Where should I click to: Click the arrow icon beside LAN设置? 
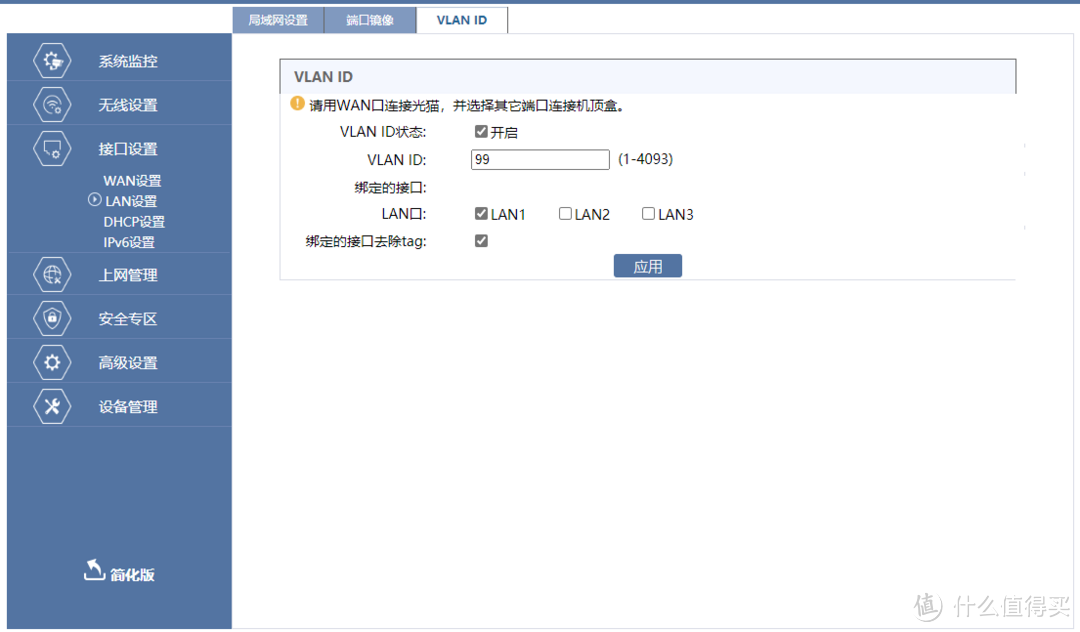pyautogui.click(x=94, y=200)
